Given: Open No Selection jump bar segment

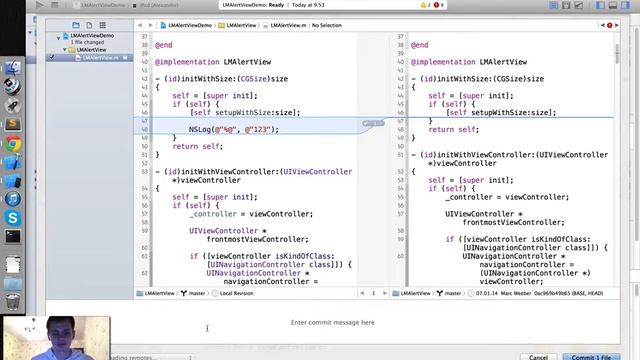Looking at the screenshot, I should [327, 25].
